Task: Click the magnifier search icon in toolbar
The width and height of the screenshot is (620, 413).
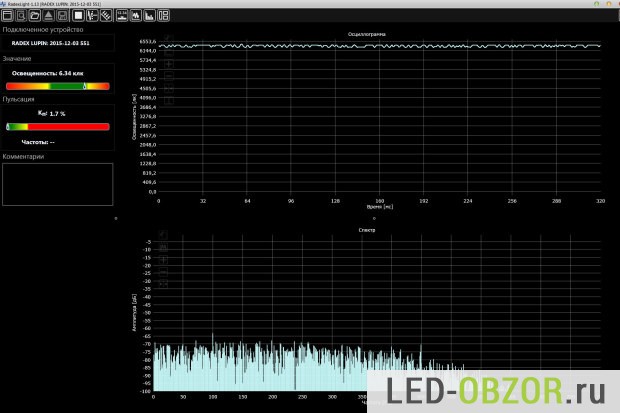Action: [20, 16]
